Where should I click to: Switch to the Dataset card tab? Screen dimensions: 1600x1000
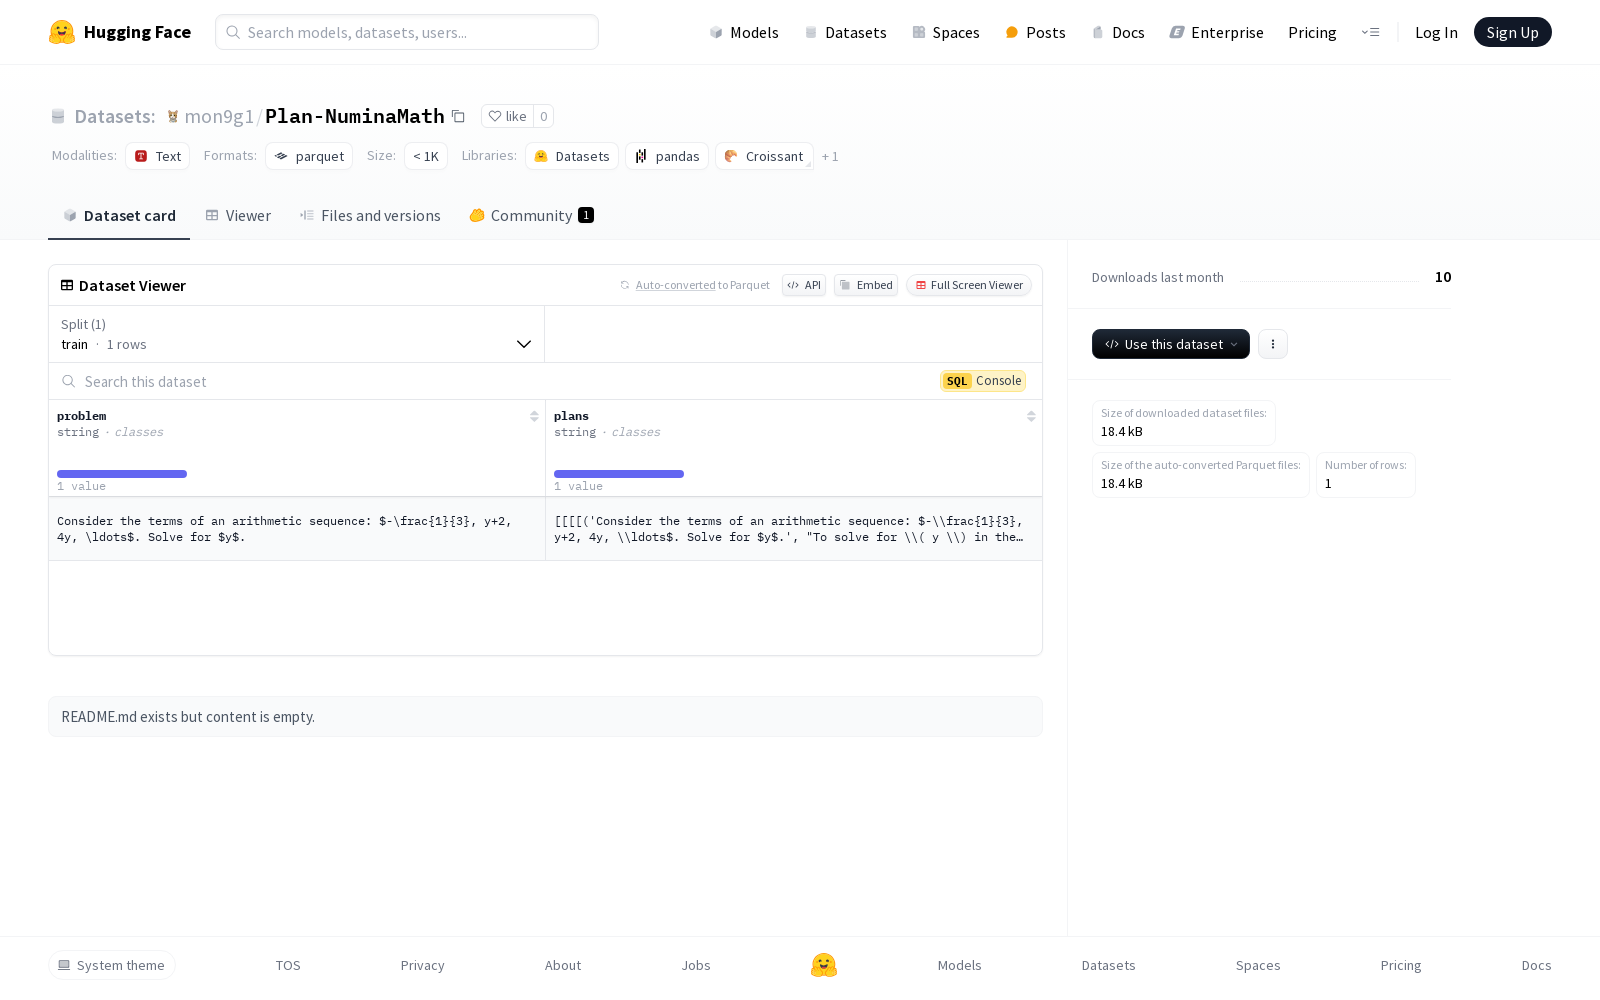click(119, 216)
